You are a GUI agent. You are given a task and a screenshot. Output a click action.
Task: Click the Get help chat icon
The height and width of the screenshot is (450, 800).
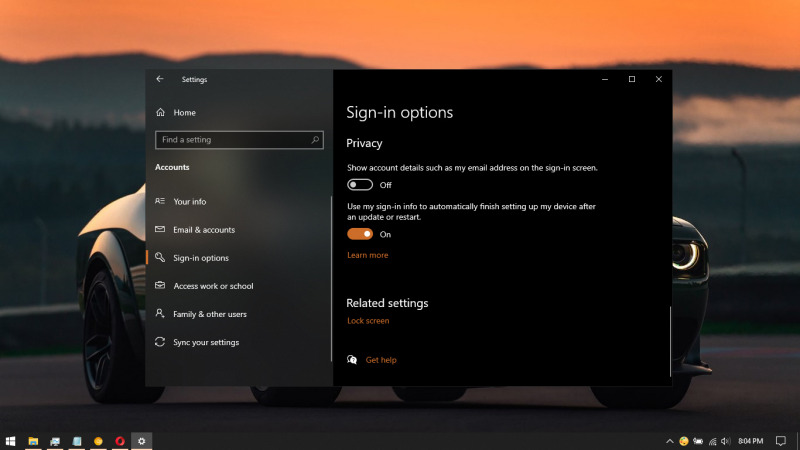point(352,360)
